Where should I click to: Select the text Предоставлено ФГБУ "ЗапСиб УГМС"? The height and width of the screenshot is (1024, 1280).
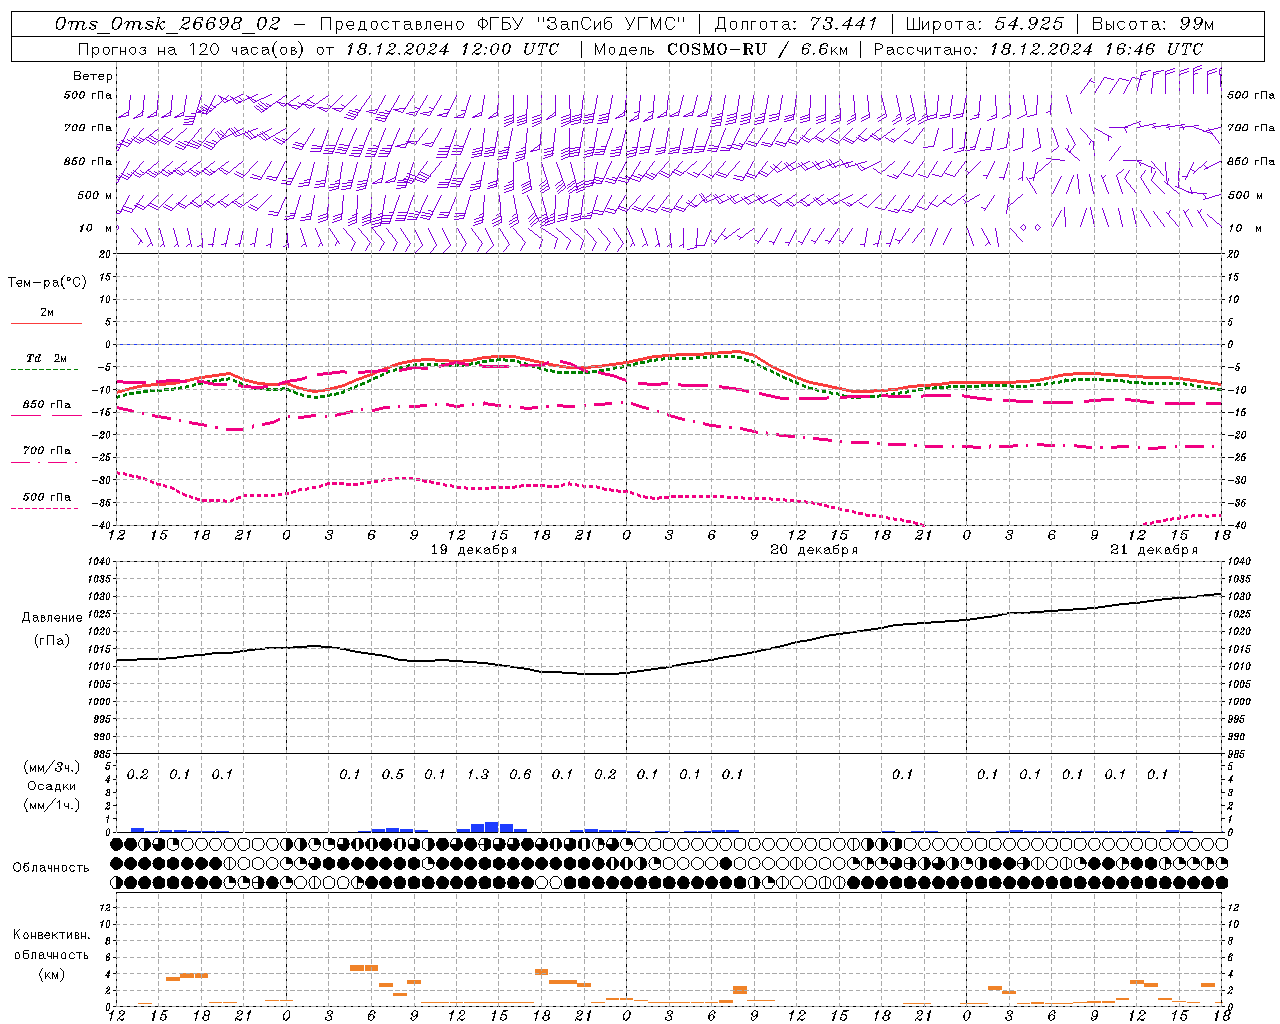[503, 24]
